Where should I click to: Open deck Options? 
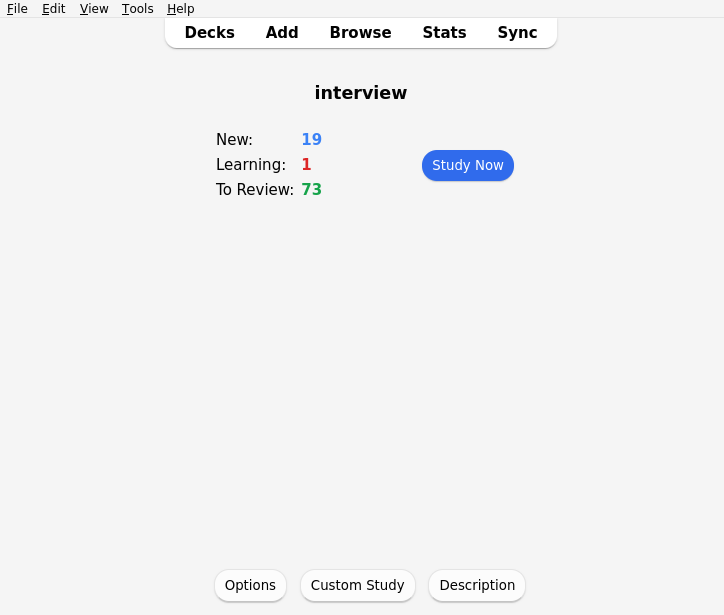click(250, 585)
